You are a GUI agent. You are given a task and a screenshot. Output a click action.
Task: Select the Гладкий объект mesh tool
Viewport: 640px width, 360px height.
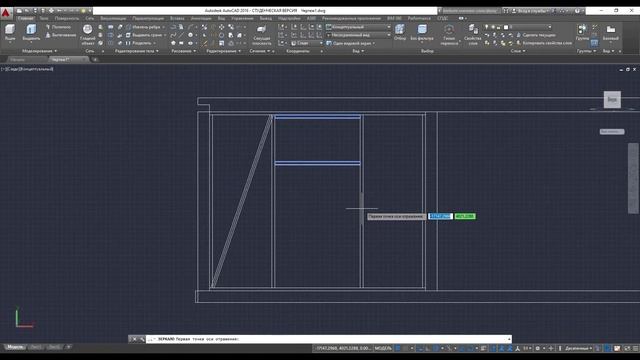(x=87, y=34)
